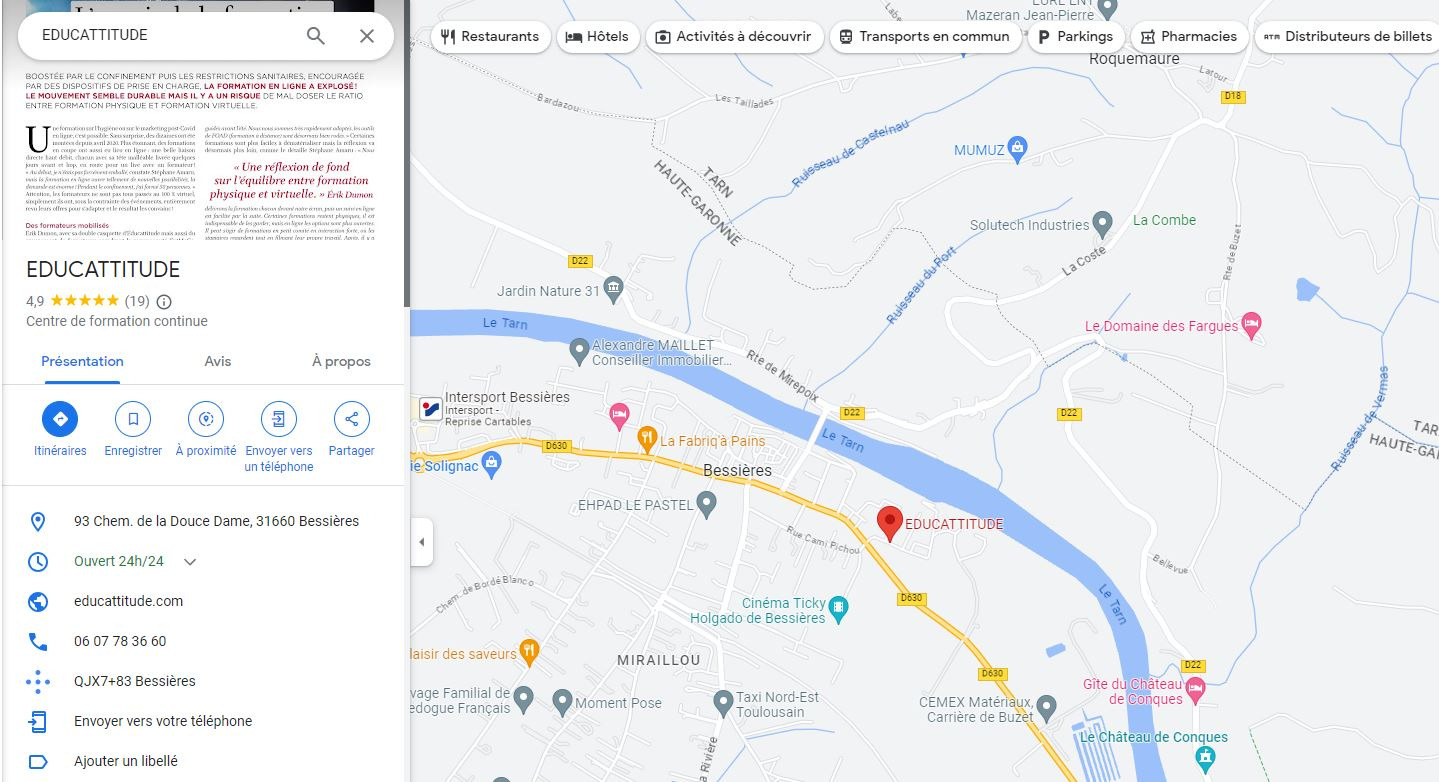Click Ajouter un libellé option
Image resolution: width=1439 pixels, height=782 pixels.
(x=126, y=761)
